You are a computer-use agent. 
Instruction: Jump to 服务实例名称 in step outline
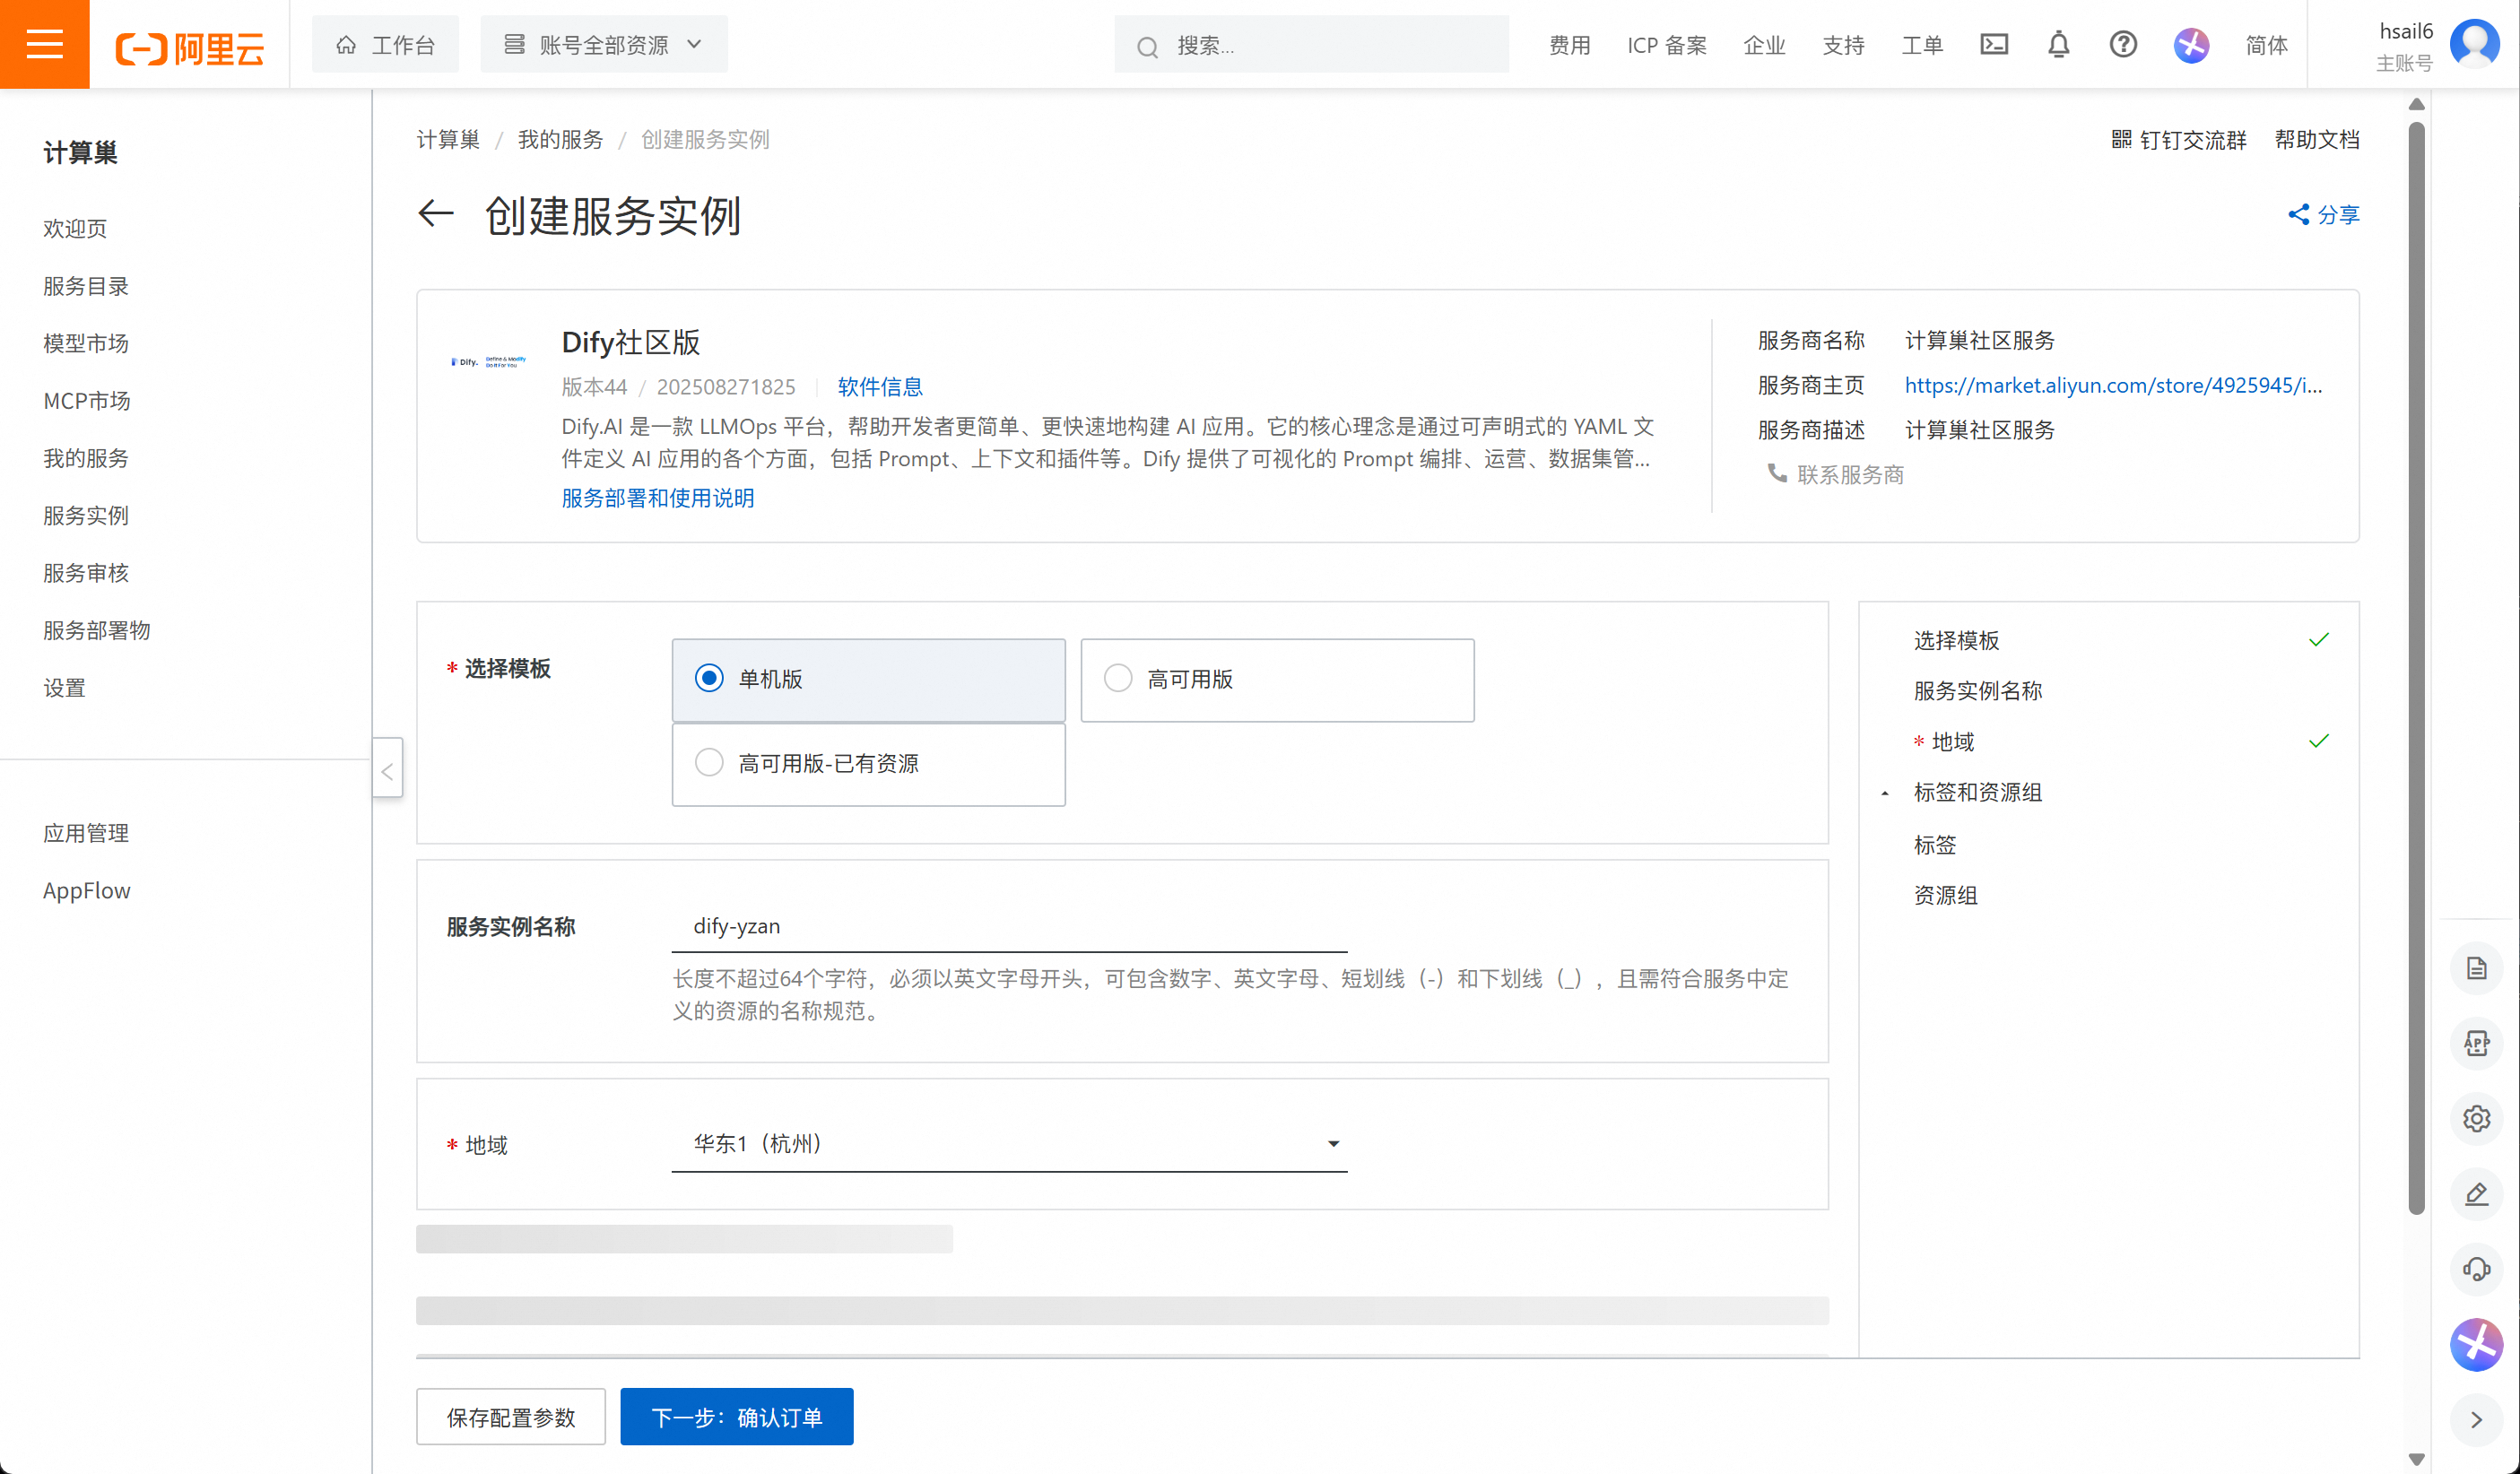[1977, 690]
